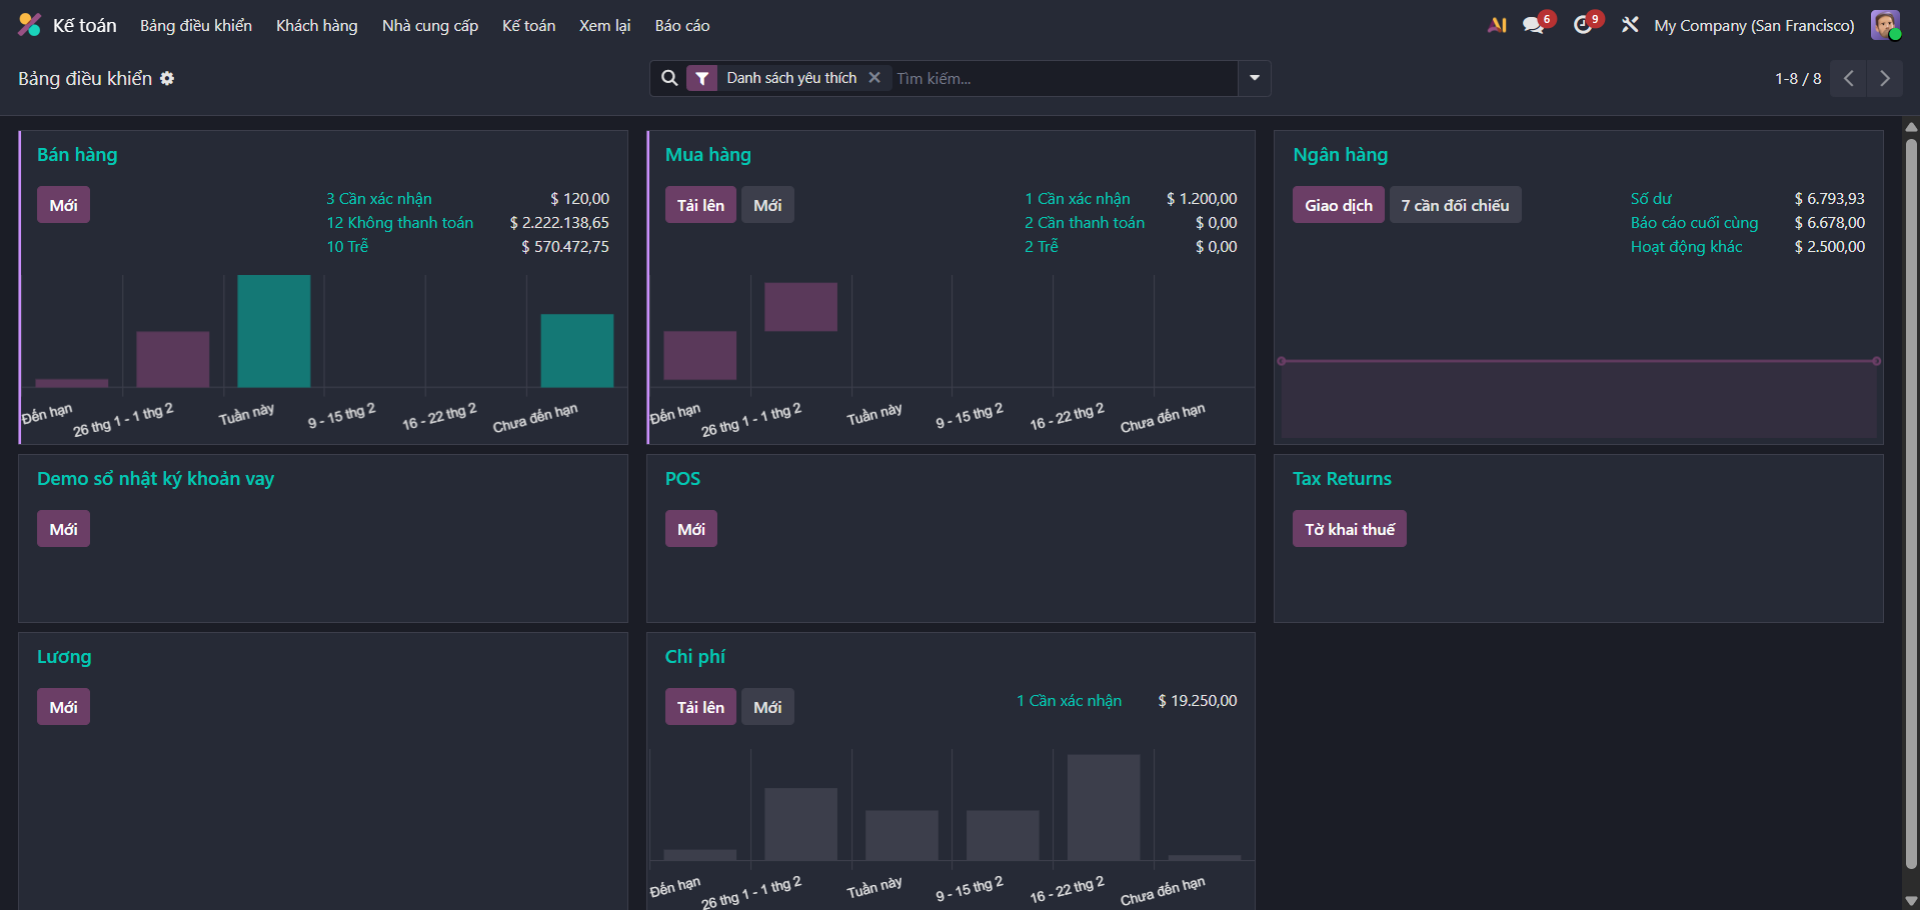Click the vertical scrollbar on the right
The height and width of the screenshot is (912, 1920).
[1911, 500]
